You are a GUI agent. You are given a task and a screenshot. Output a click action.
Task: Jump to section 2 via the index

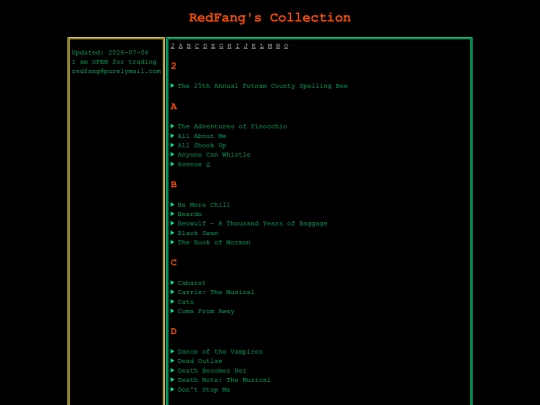point(173,46)
